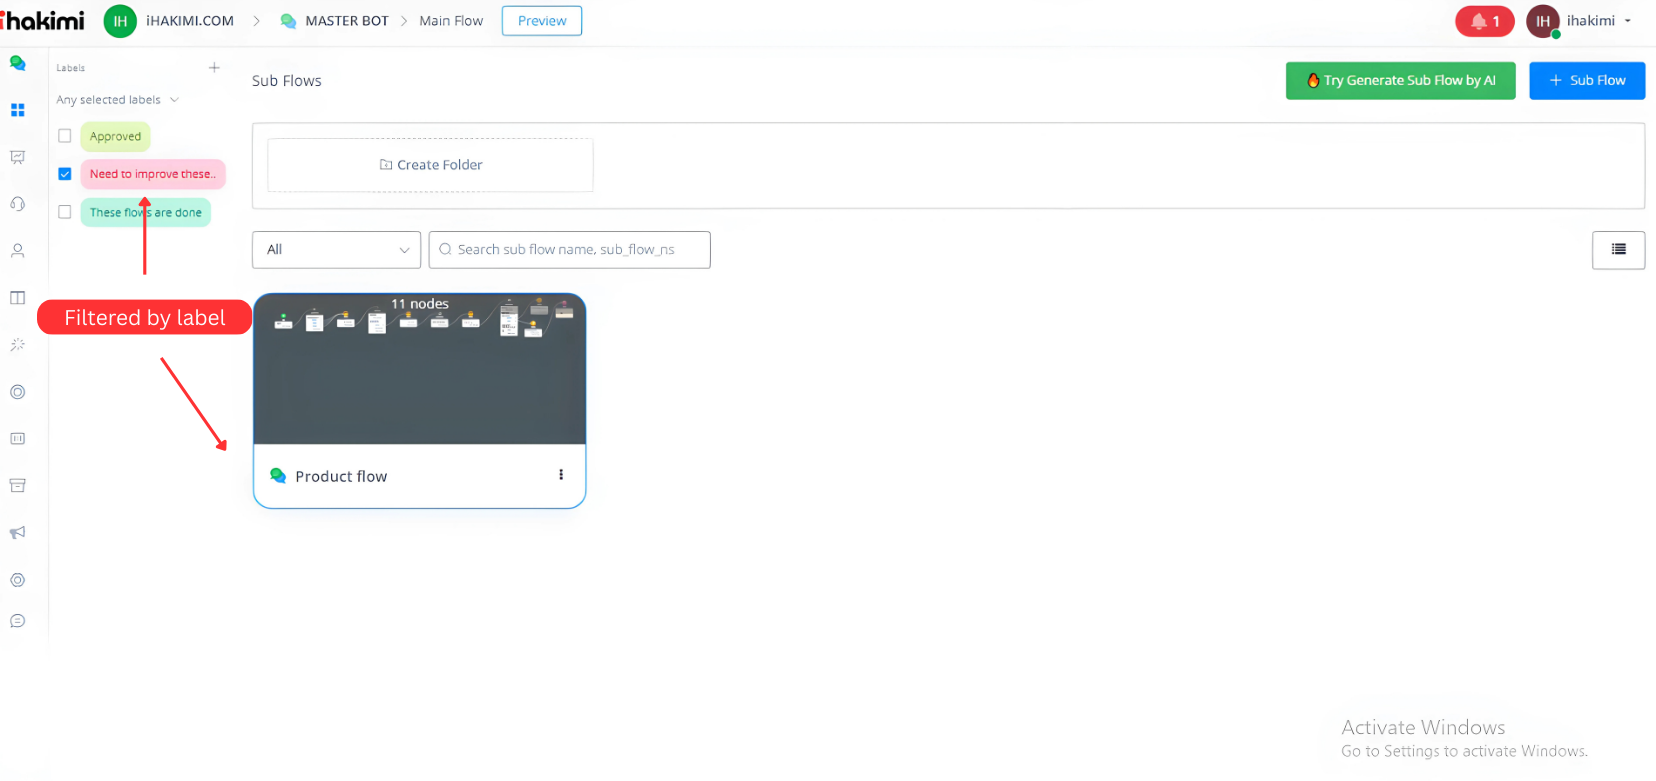Viewport: 1656px width, 781px height.
Task: Open the notification bell badge
Action: (x=1484, y=21)
